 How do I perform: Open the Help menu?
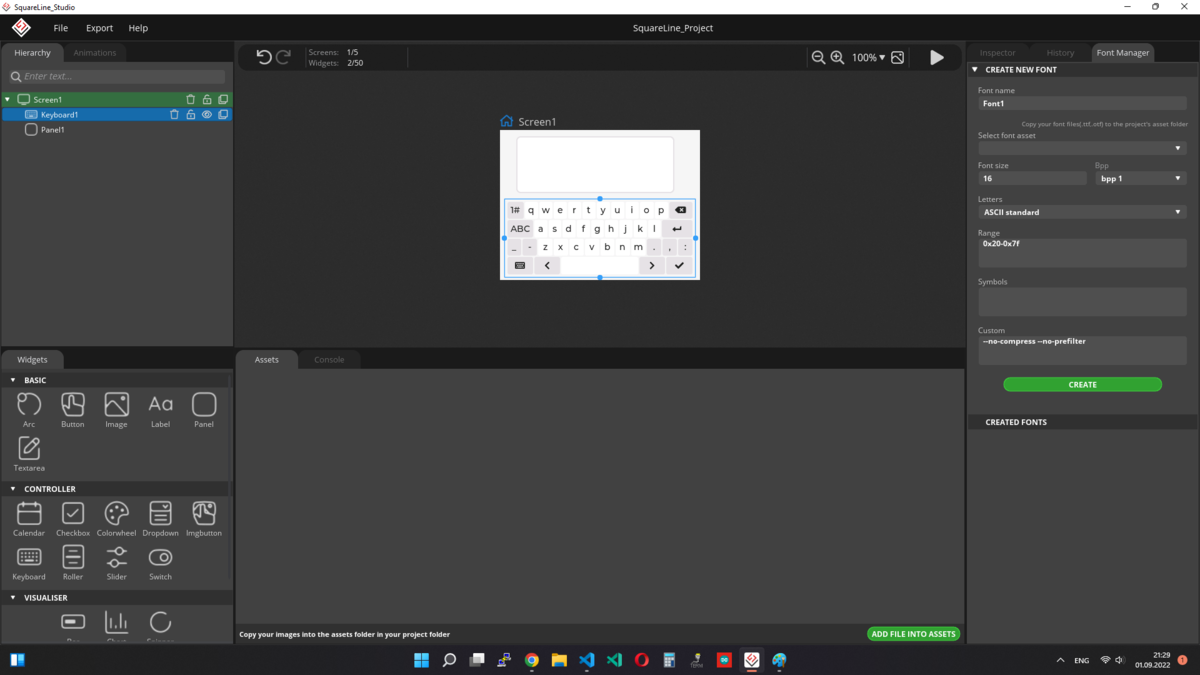click(x=138, y=28)
